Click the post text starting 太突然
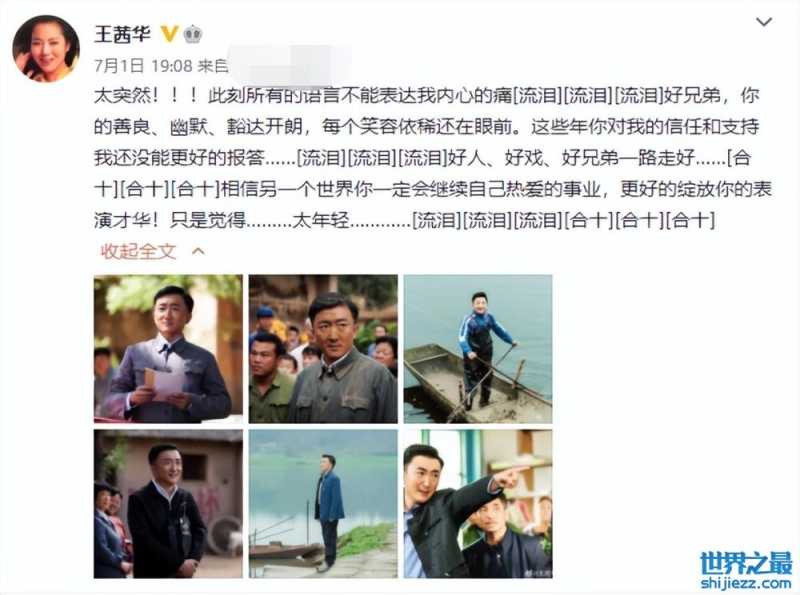The width and height of the screenshot is (800, 595). click(x=433, y=158)
